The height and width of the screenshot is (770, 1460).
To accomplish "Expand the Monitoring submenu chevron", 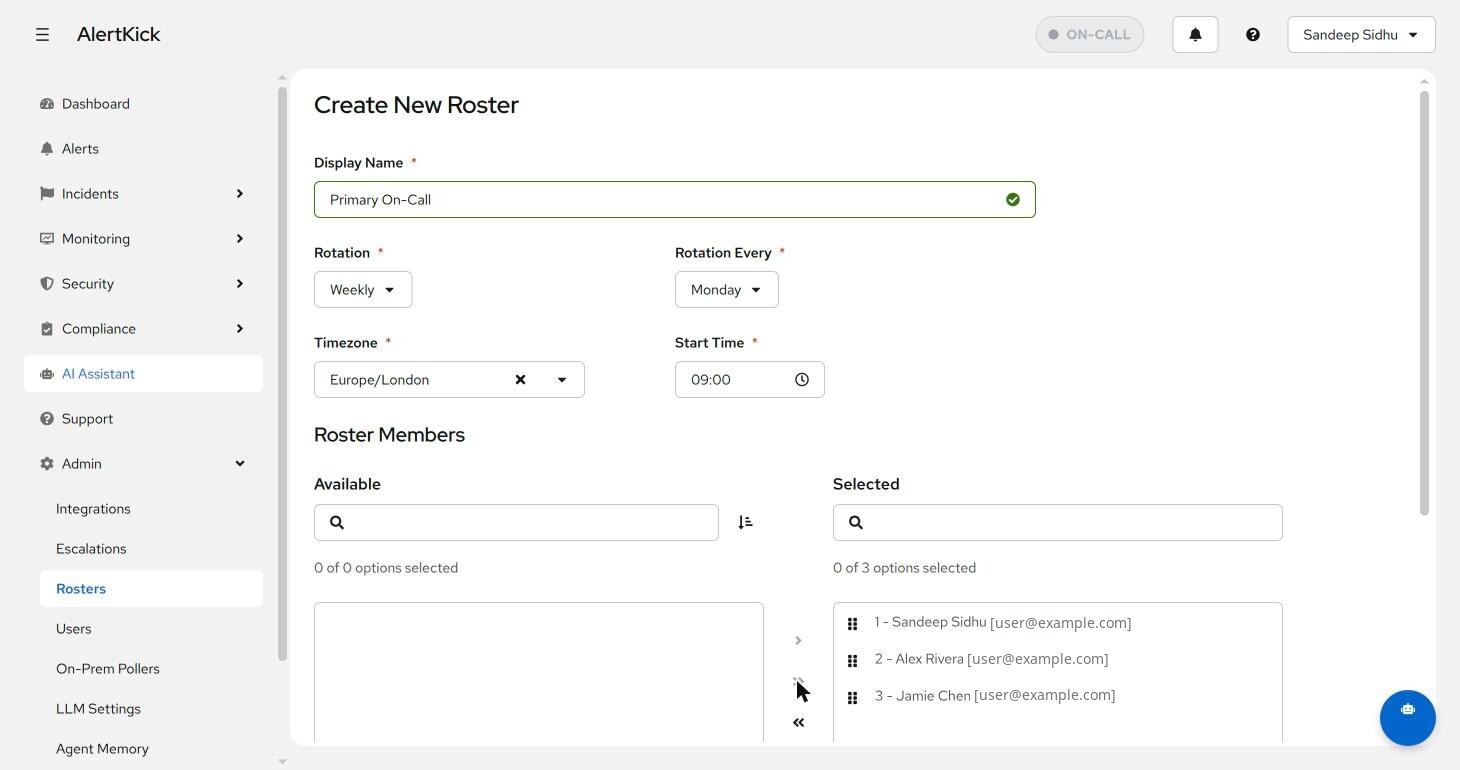I will click(x=239, y=239).
